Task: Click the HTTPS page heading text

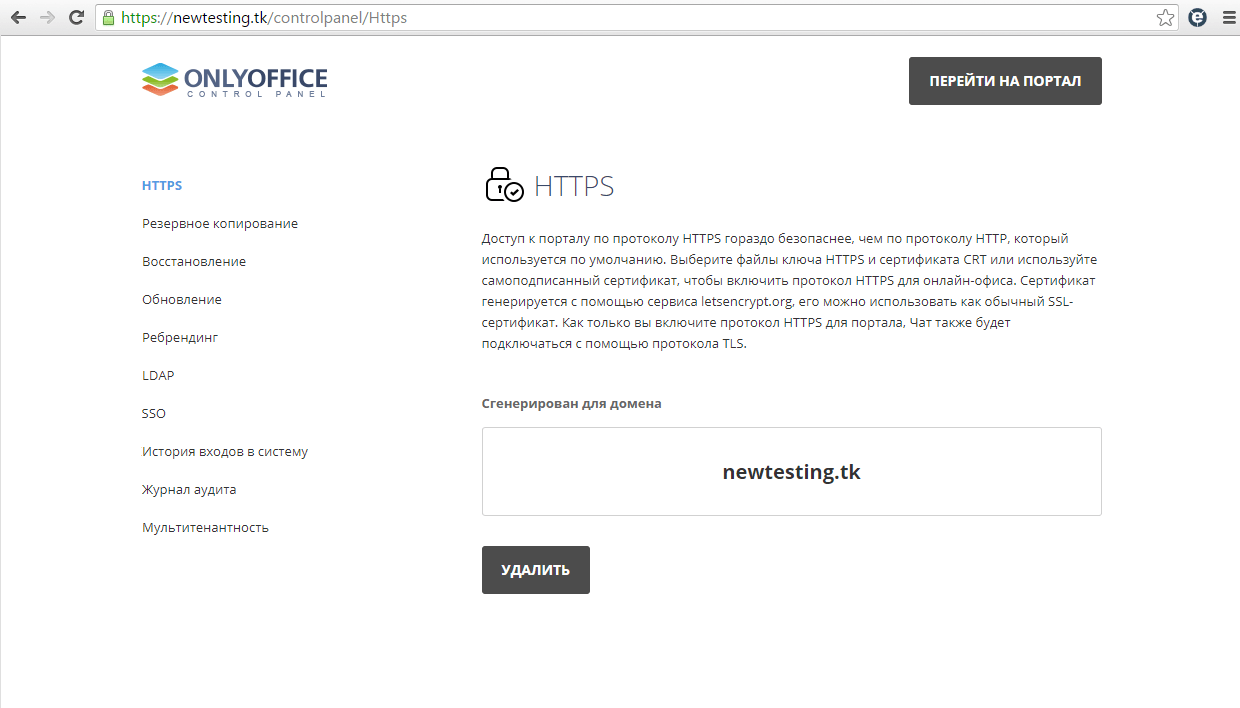Action: point(574,186)
